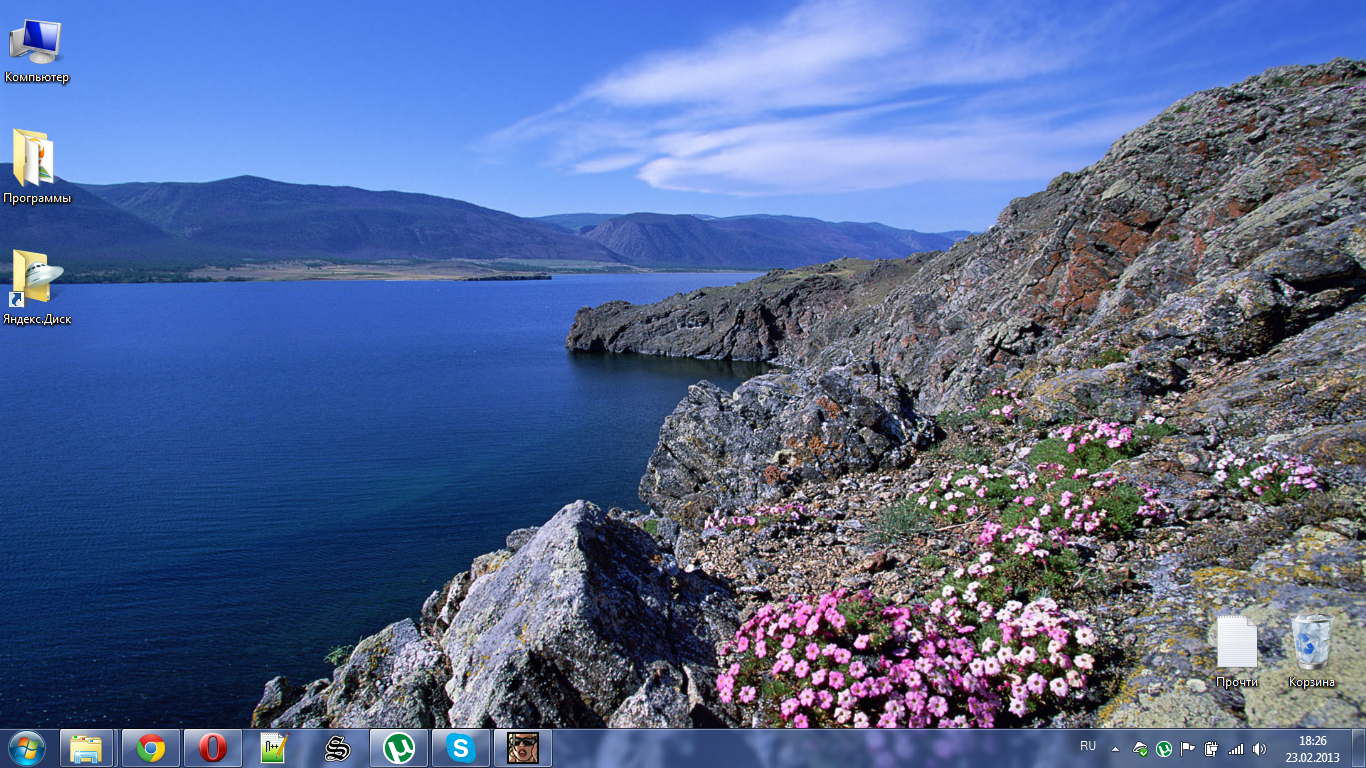
Task: Open GTA San Andreas taskbar icon
Action: (522, 748)
